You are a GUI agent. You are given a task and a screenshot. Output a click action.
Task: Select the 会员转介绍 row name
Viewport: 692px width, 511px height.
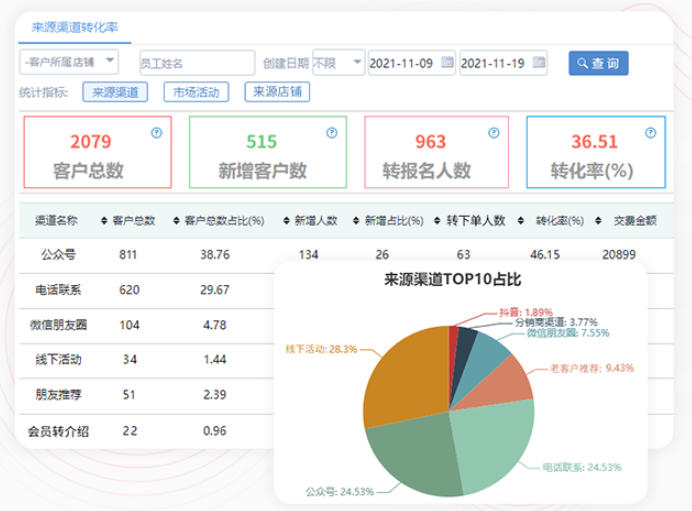[58, 431]
